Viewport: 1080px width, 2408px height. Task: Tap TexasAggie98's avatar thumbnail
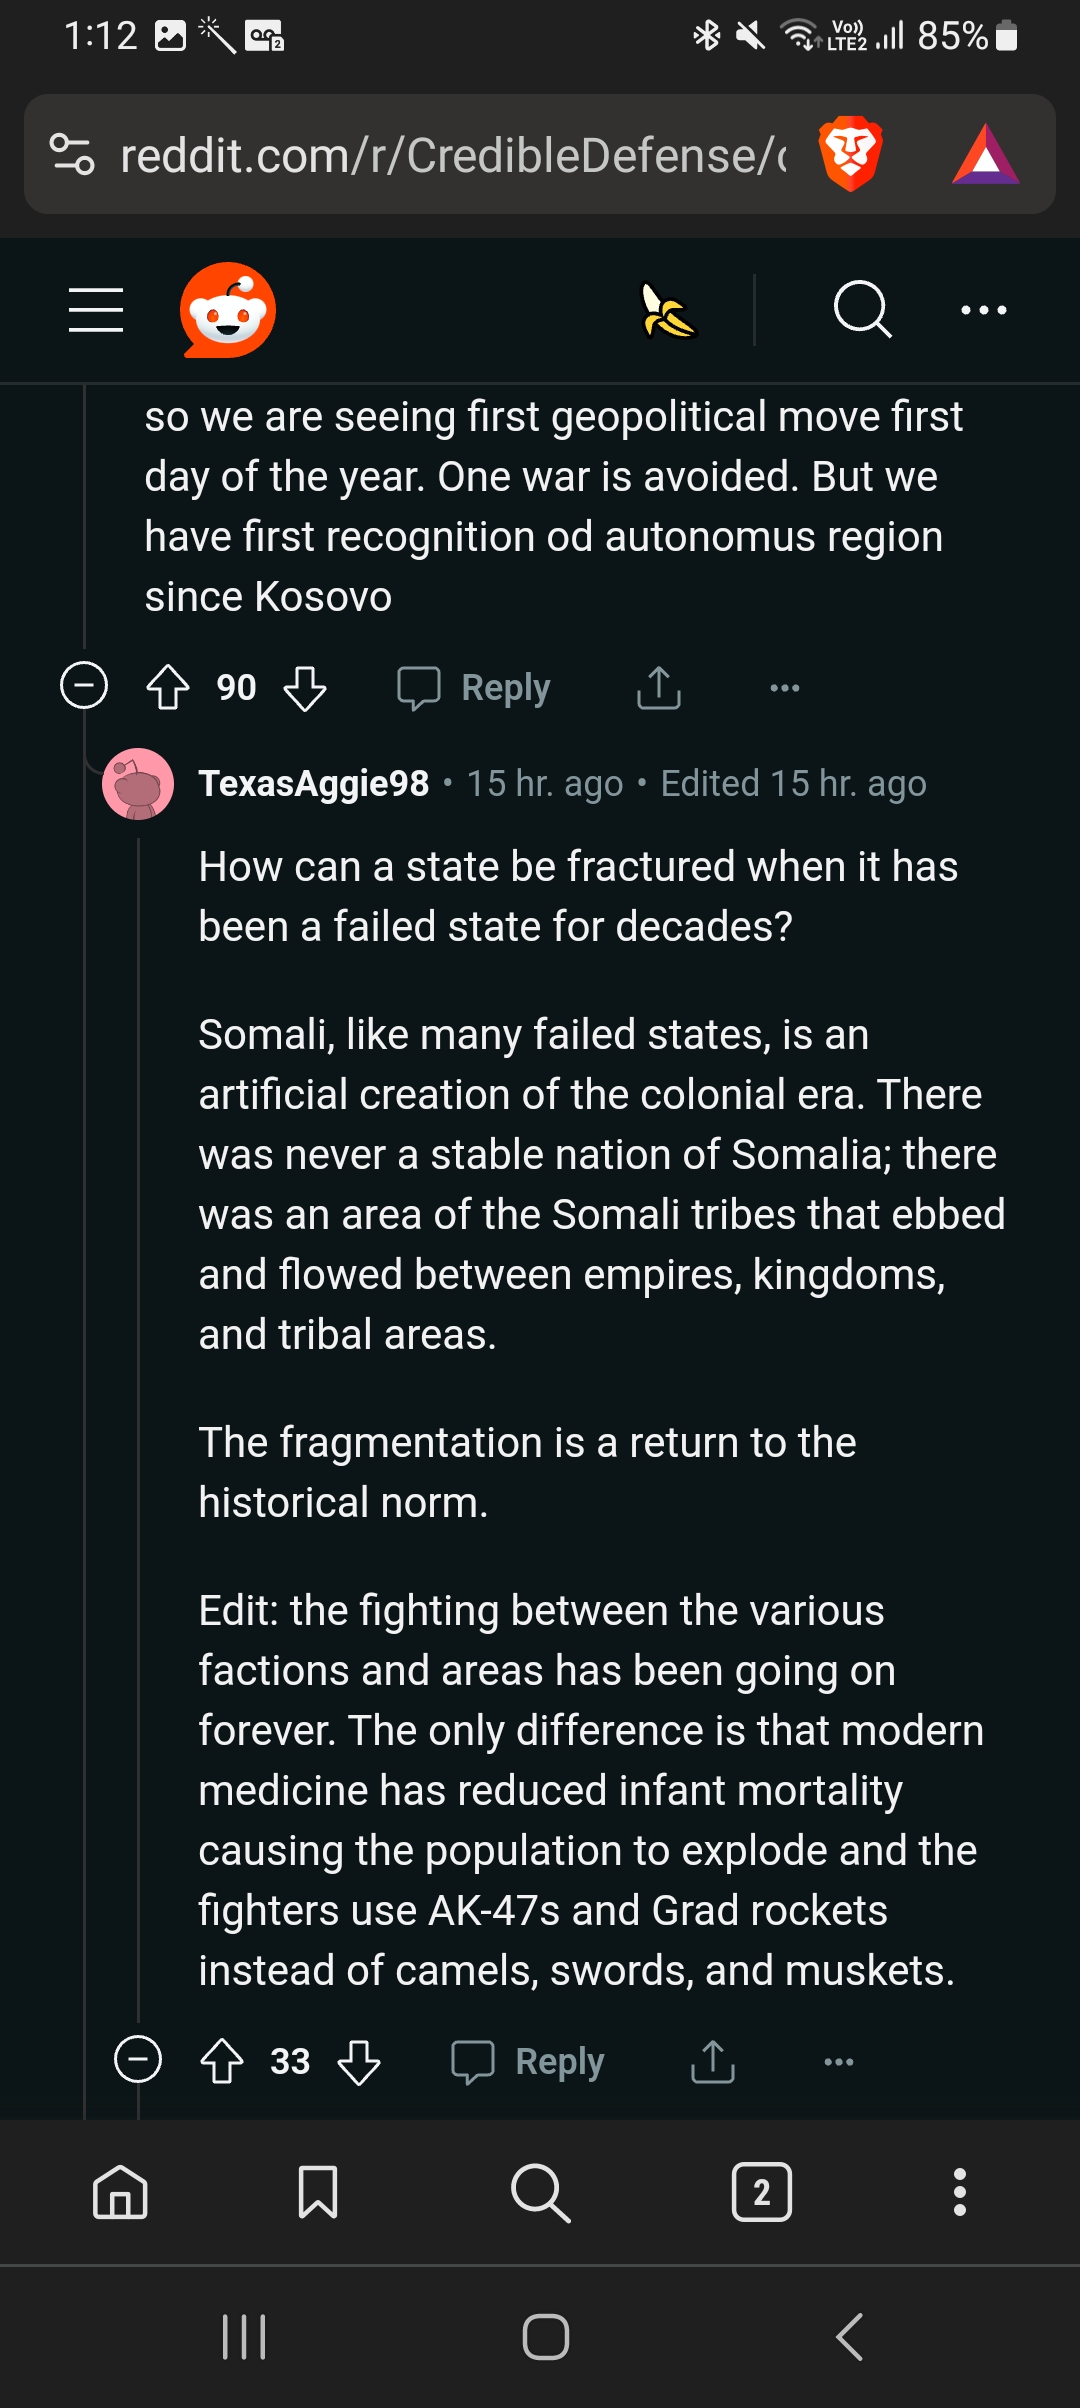(x=138, y=784)
